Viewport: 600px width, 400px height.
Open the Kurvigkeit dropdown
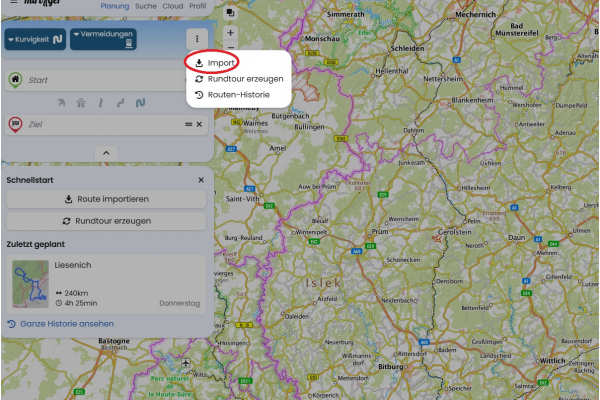(x=35, y=39)
